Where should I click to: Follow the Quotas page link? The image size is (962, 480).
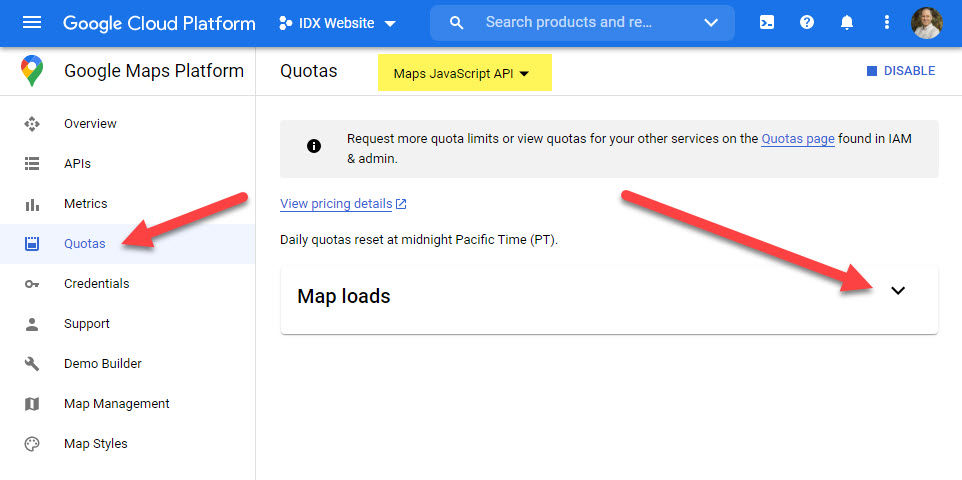pyautogui.click(x=798, y=139)
